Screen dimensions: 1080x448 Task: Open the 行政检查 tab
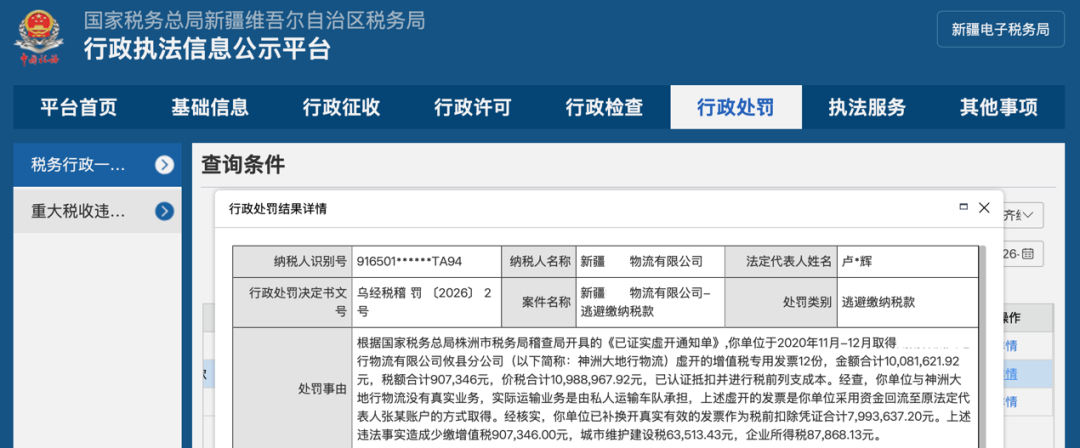[x=604, y=108]
